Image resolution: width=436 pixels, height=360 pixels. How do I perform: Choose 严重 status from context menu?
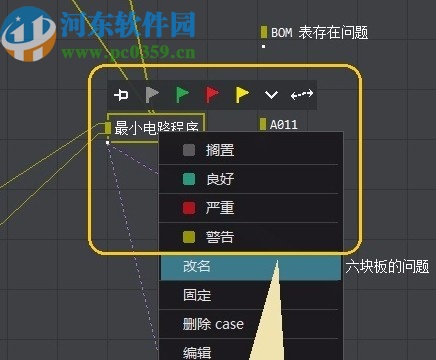251,208
